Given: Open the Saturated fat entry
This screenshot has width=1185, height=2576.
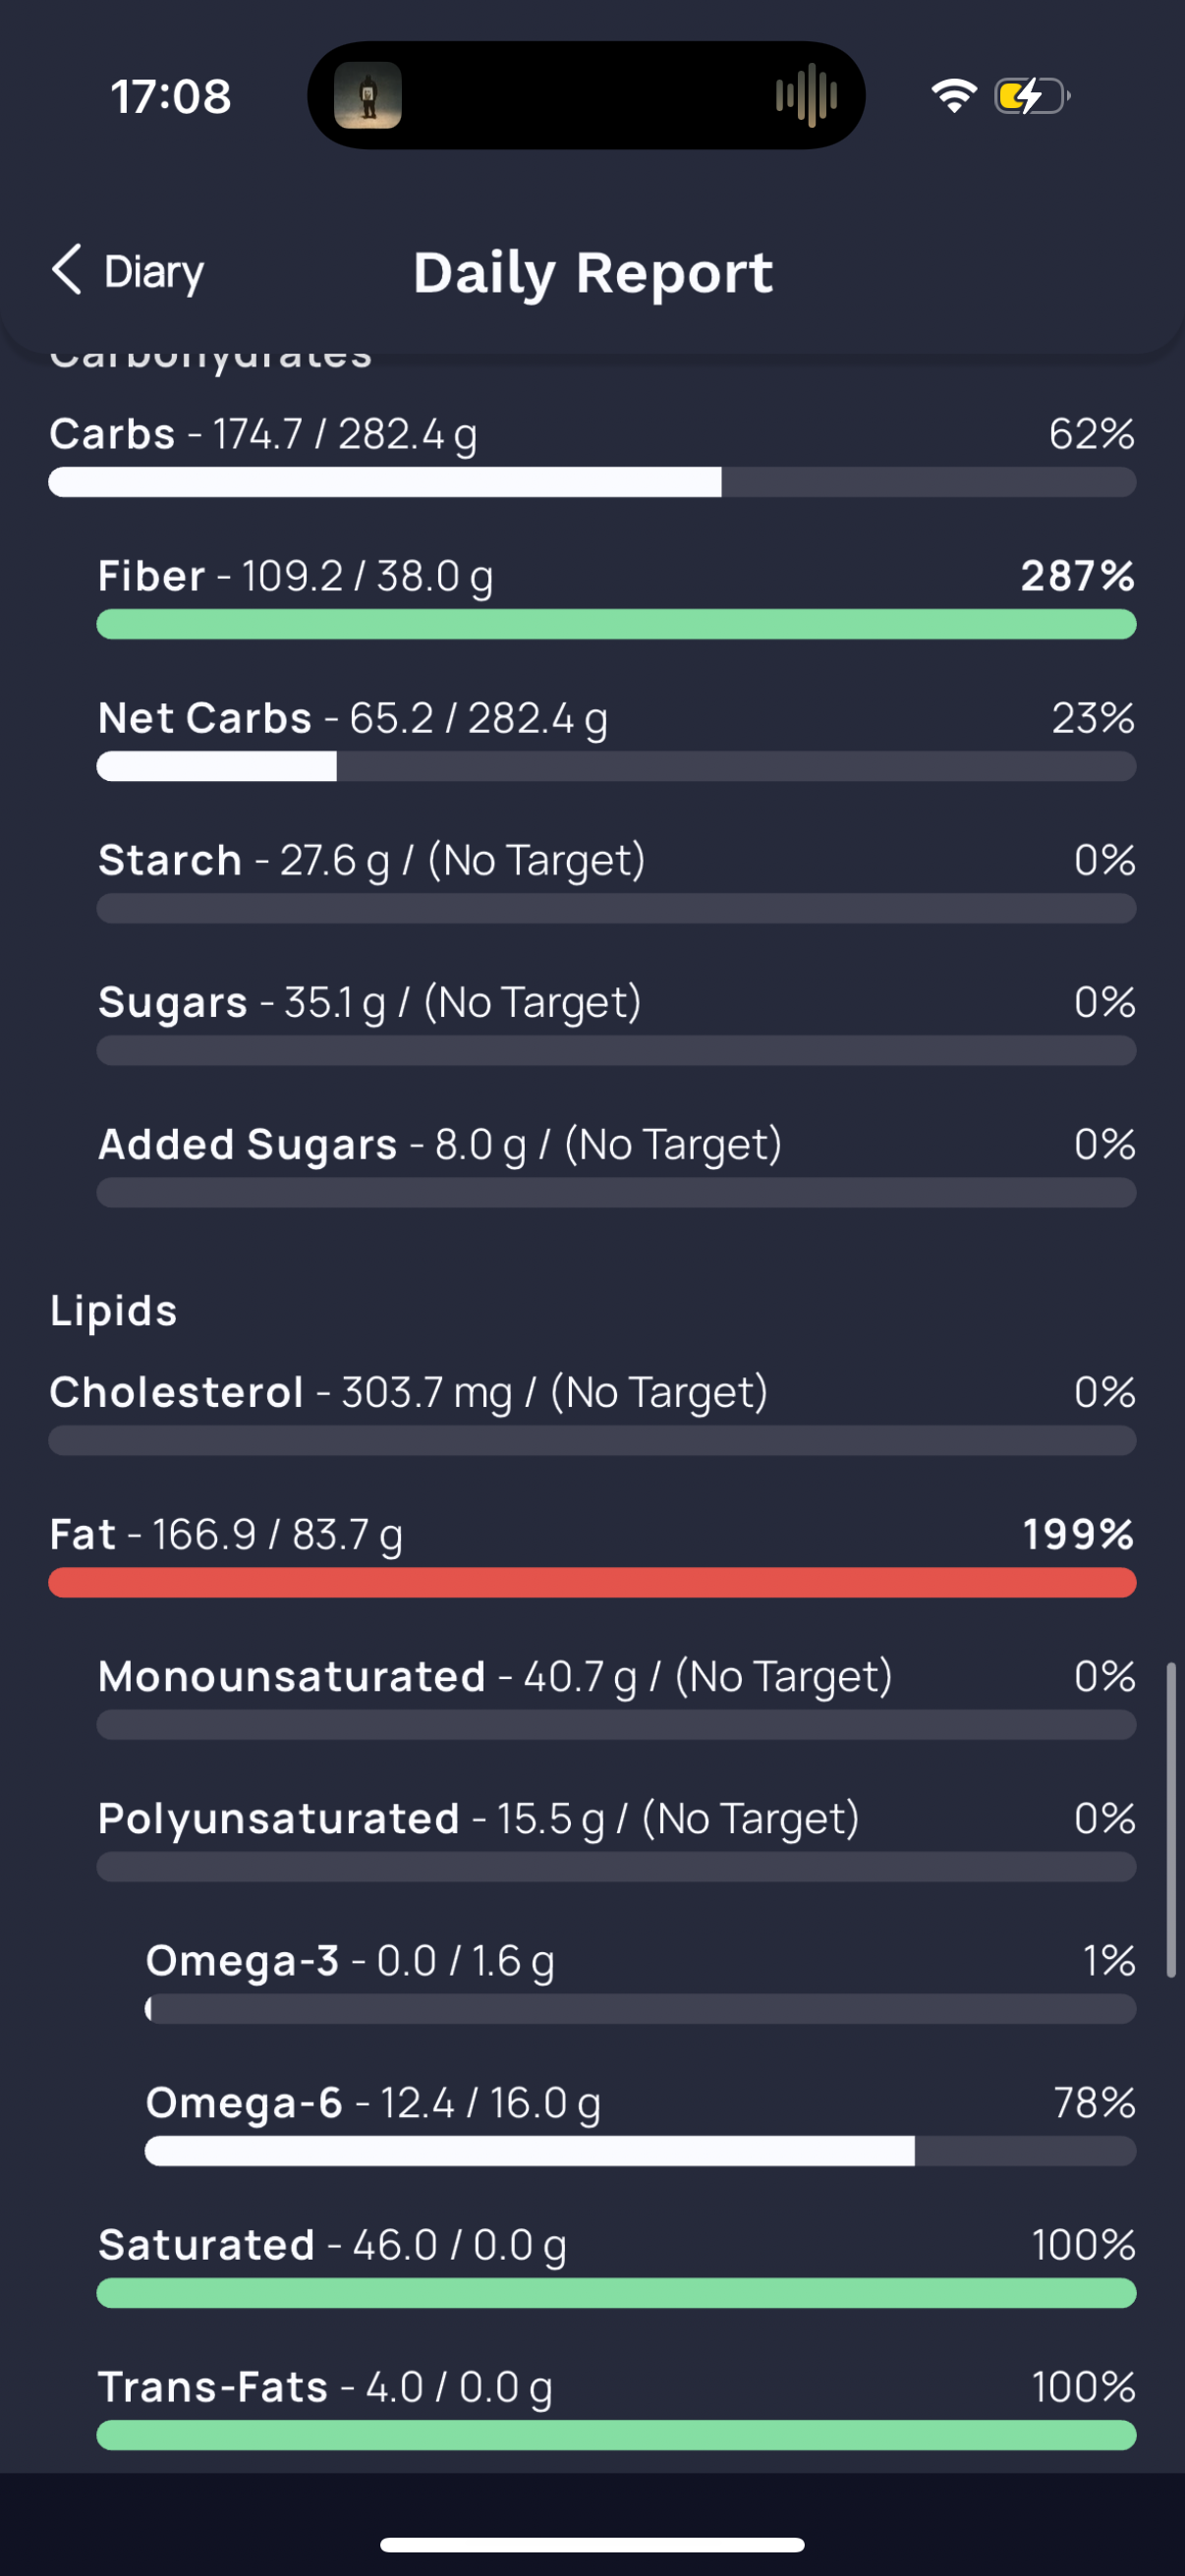Looking at the screenshot, I should click(616, 2264).
